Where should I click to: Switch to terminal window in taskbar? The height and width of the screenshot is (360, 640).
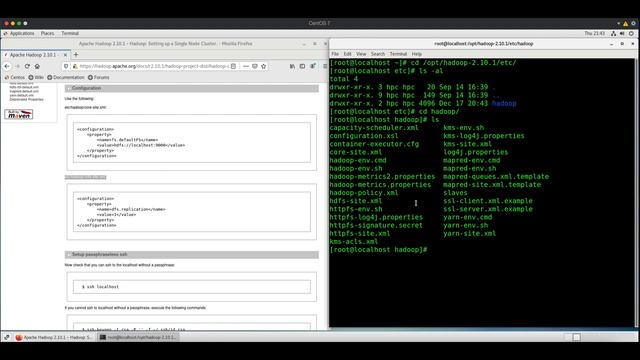pyautogui.click(x=138, y=337)
